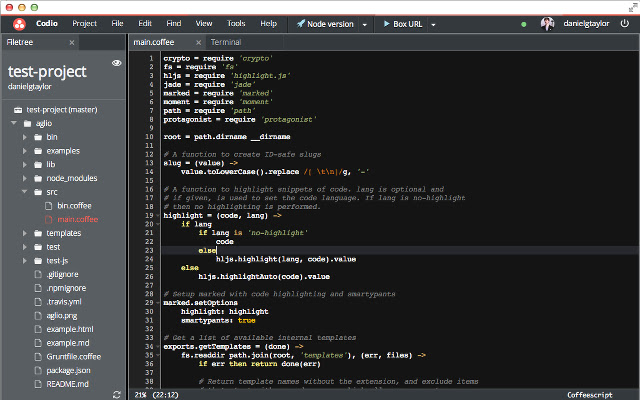Place cursor on line 10 root path code

[x=227, y=137]
